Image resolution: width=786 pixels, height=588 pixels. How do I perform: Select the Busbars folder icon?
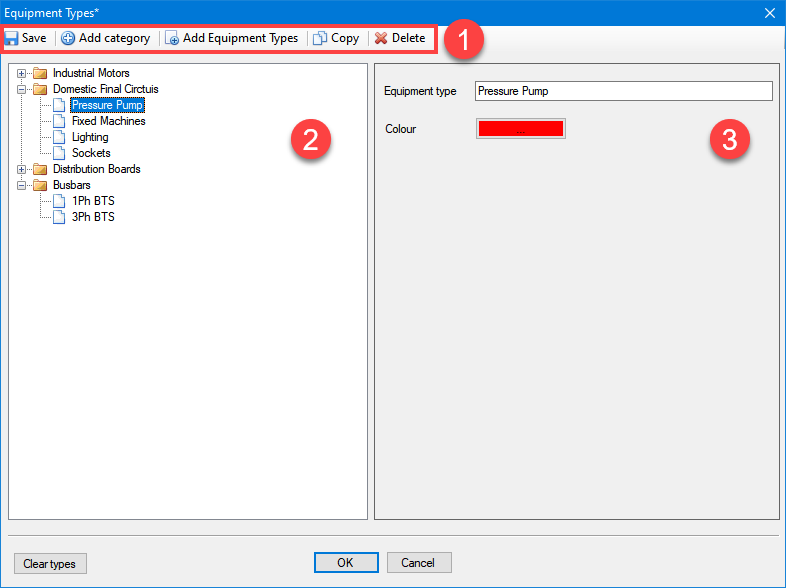[x=40, y=185]
